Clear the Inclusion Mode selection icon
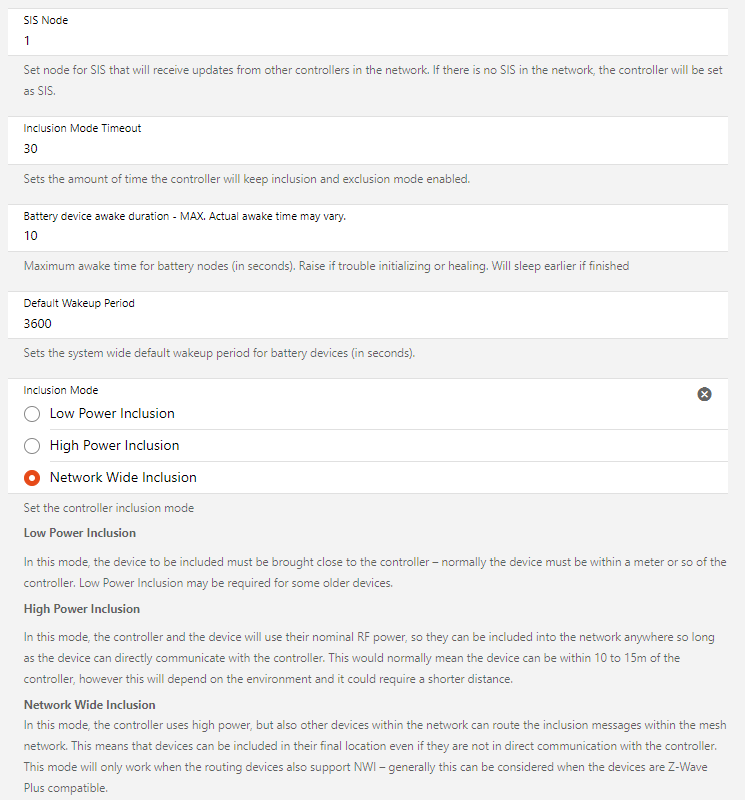 (x=704, y=394)
